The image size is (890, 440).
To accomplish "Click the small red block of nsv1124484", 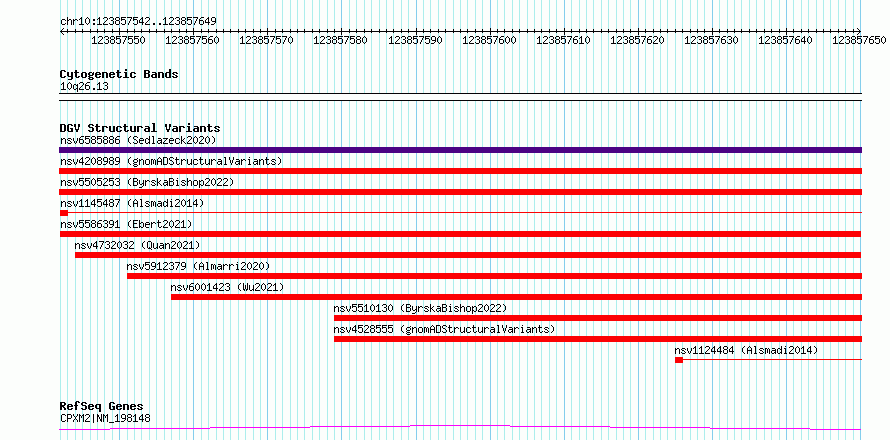I will click(679, 360).
